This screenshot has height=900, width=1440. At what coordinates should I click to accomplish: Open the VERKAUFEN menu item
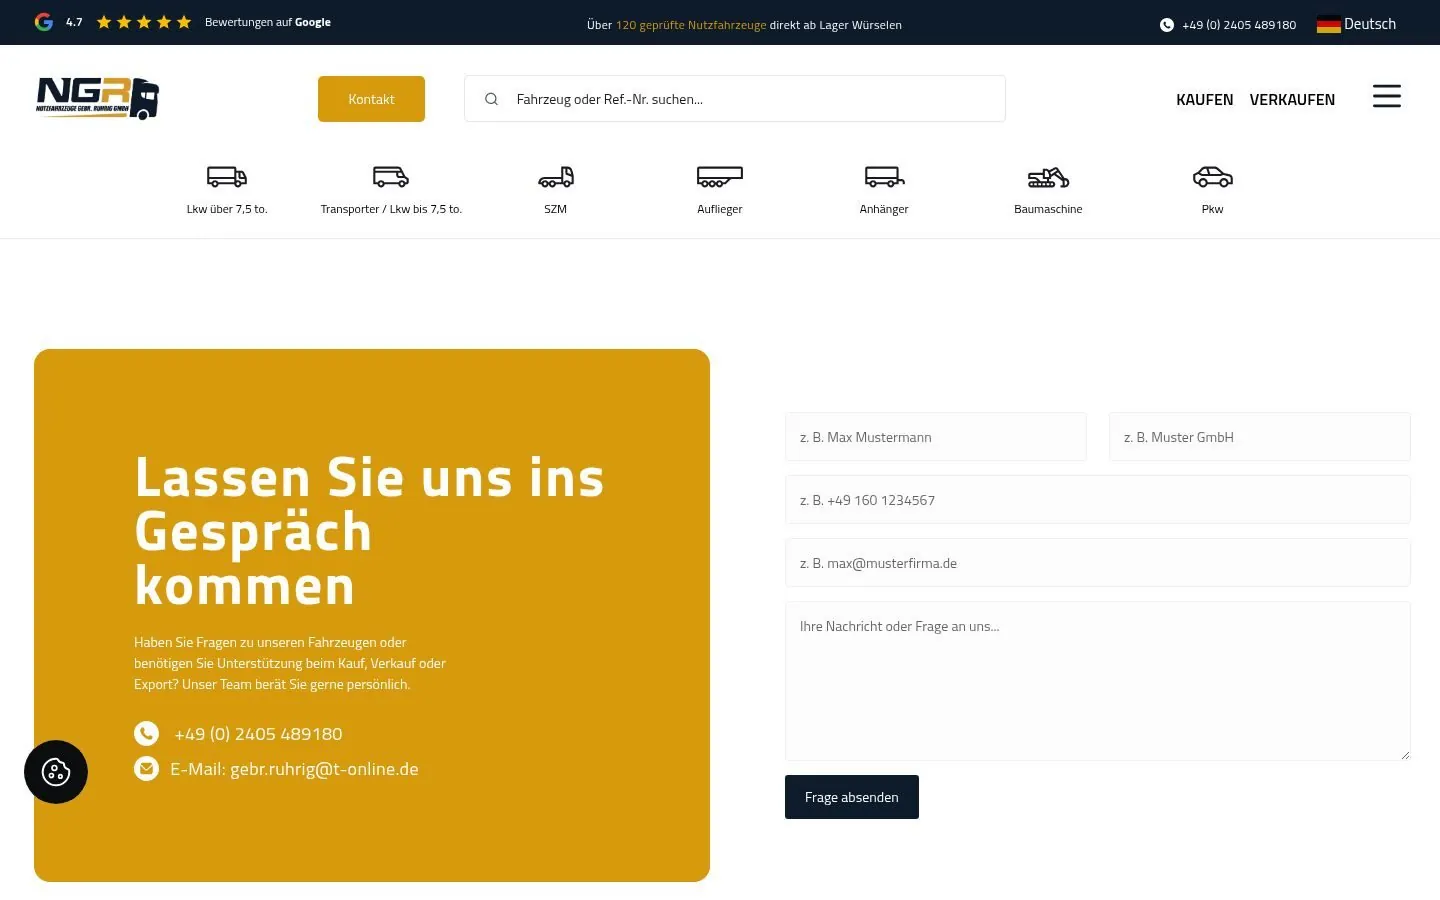click(1292, 99)
